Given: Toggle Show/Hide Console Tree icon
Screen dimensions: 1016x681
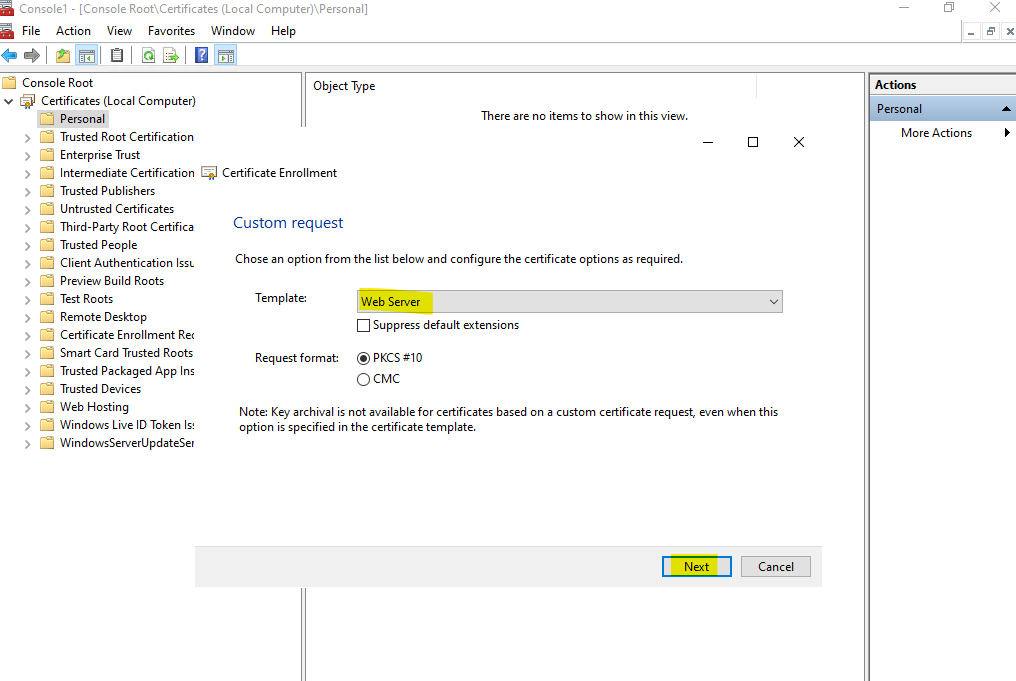Looking at the screenshot, I should coord(86,56).
